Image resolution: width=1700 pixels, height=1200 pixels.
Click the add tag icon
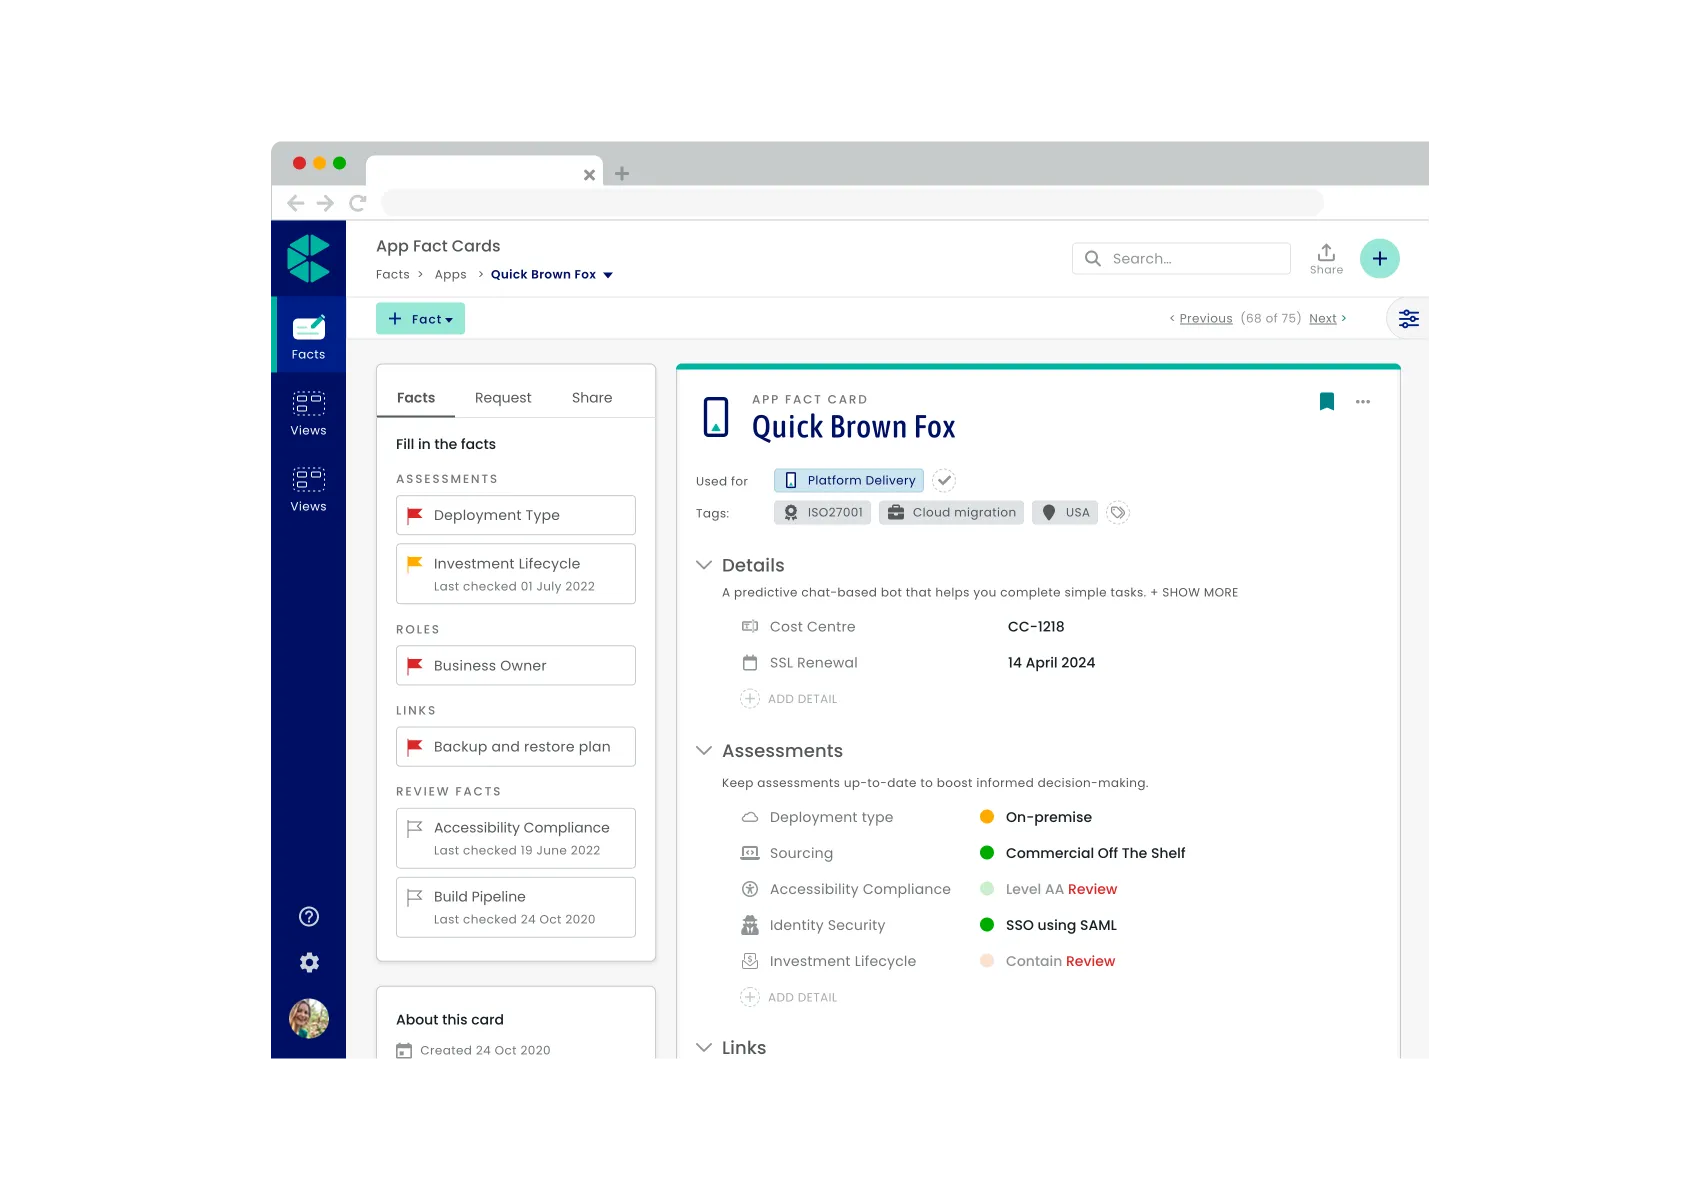click(1118, 513)
